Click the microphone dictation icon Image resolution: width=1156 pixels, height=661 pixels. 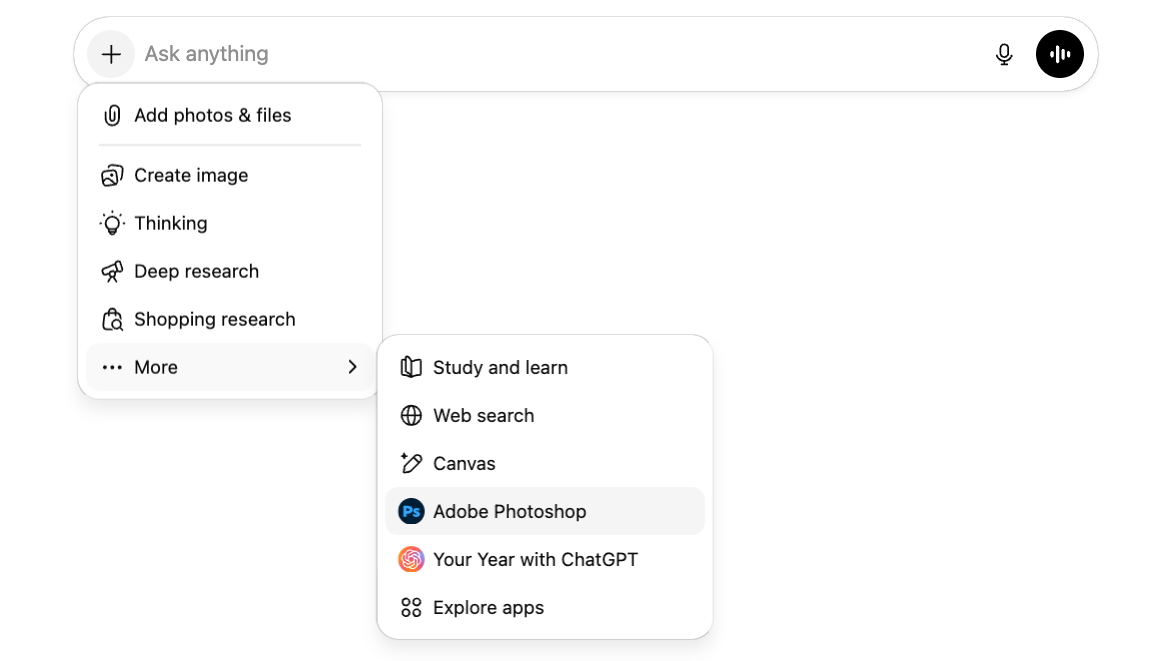pos(1004,54)
